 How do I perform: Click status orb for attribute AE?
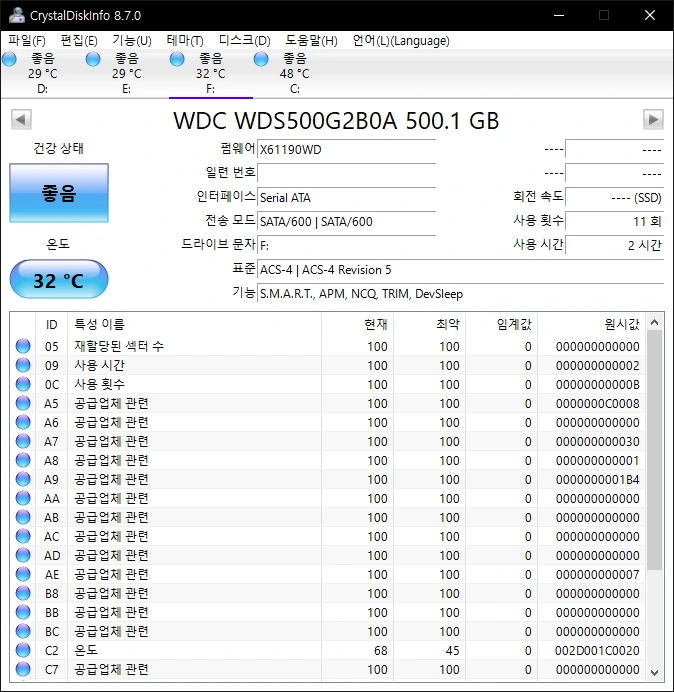(23, 574)
